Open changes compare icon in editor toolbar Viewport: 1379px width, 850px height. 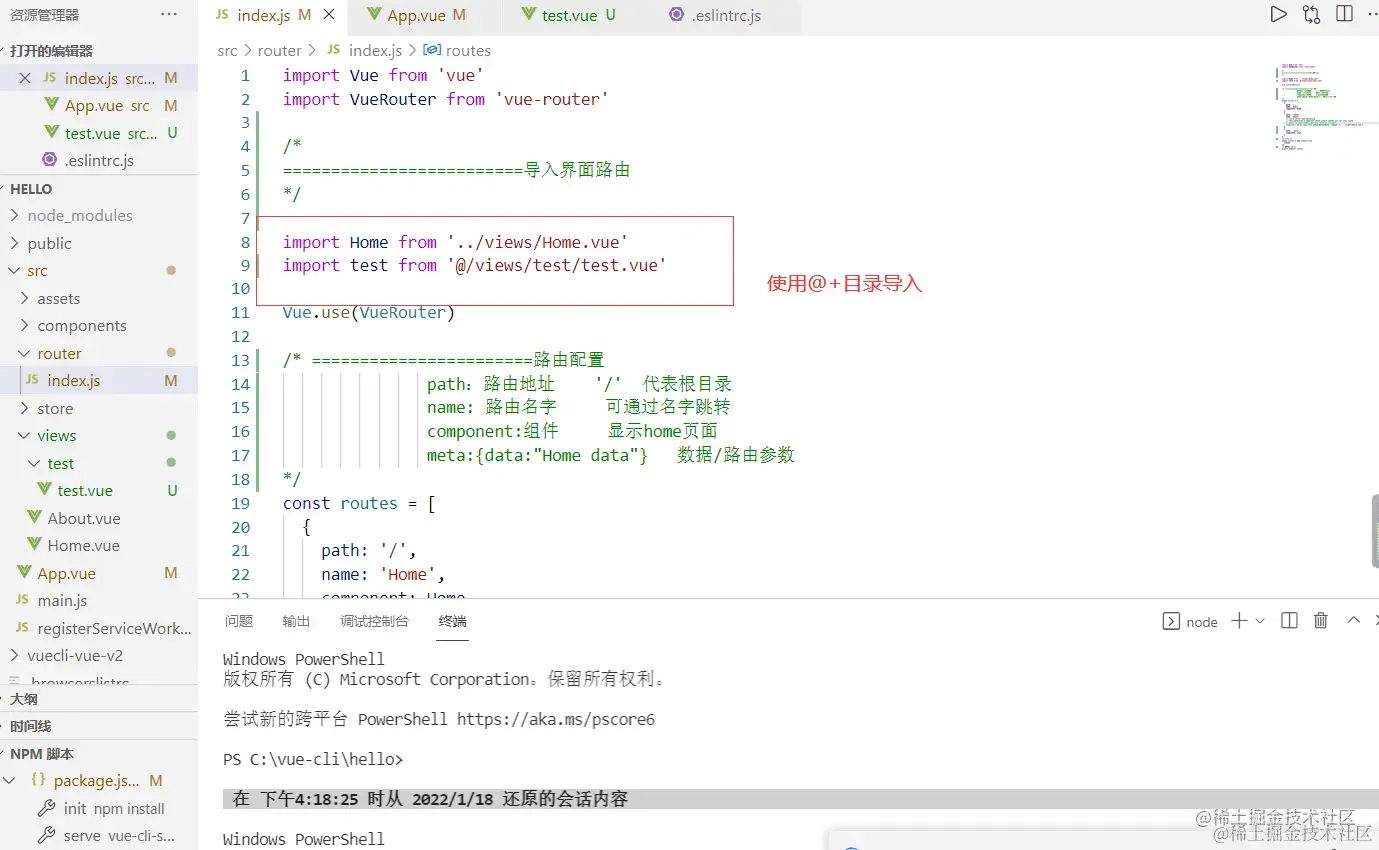[x=1311, y=14]
